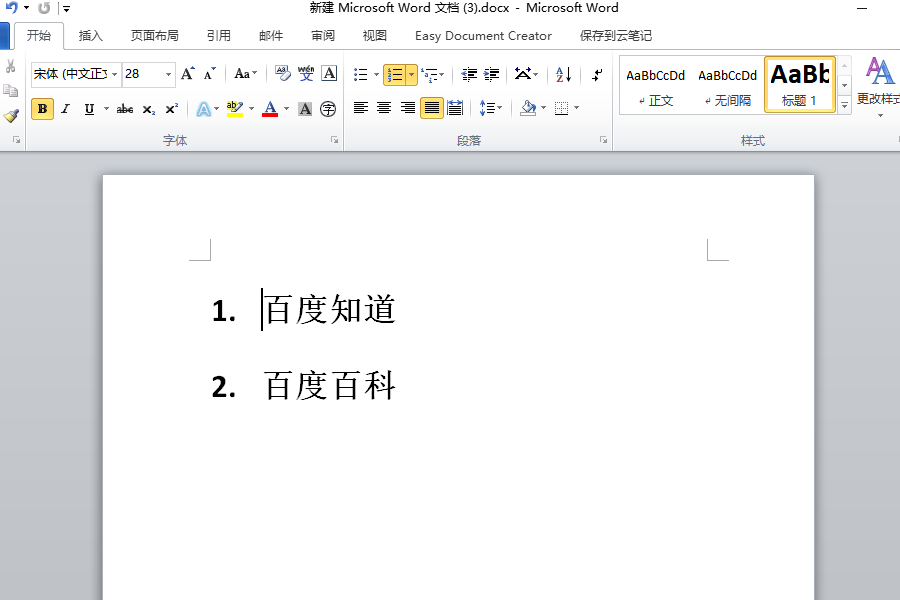Open font dialog launcher in 字体 group

coord(335,140)
